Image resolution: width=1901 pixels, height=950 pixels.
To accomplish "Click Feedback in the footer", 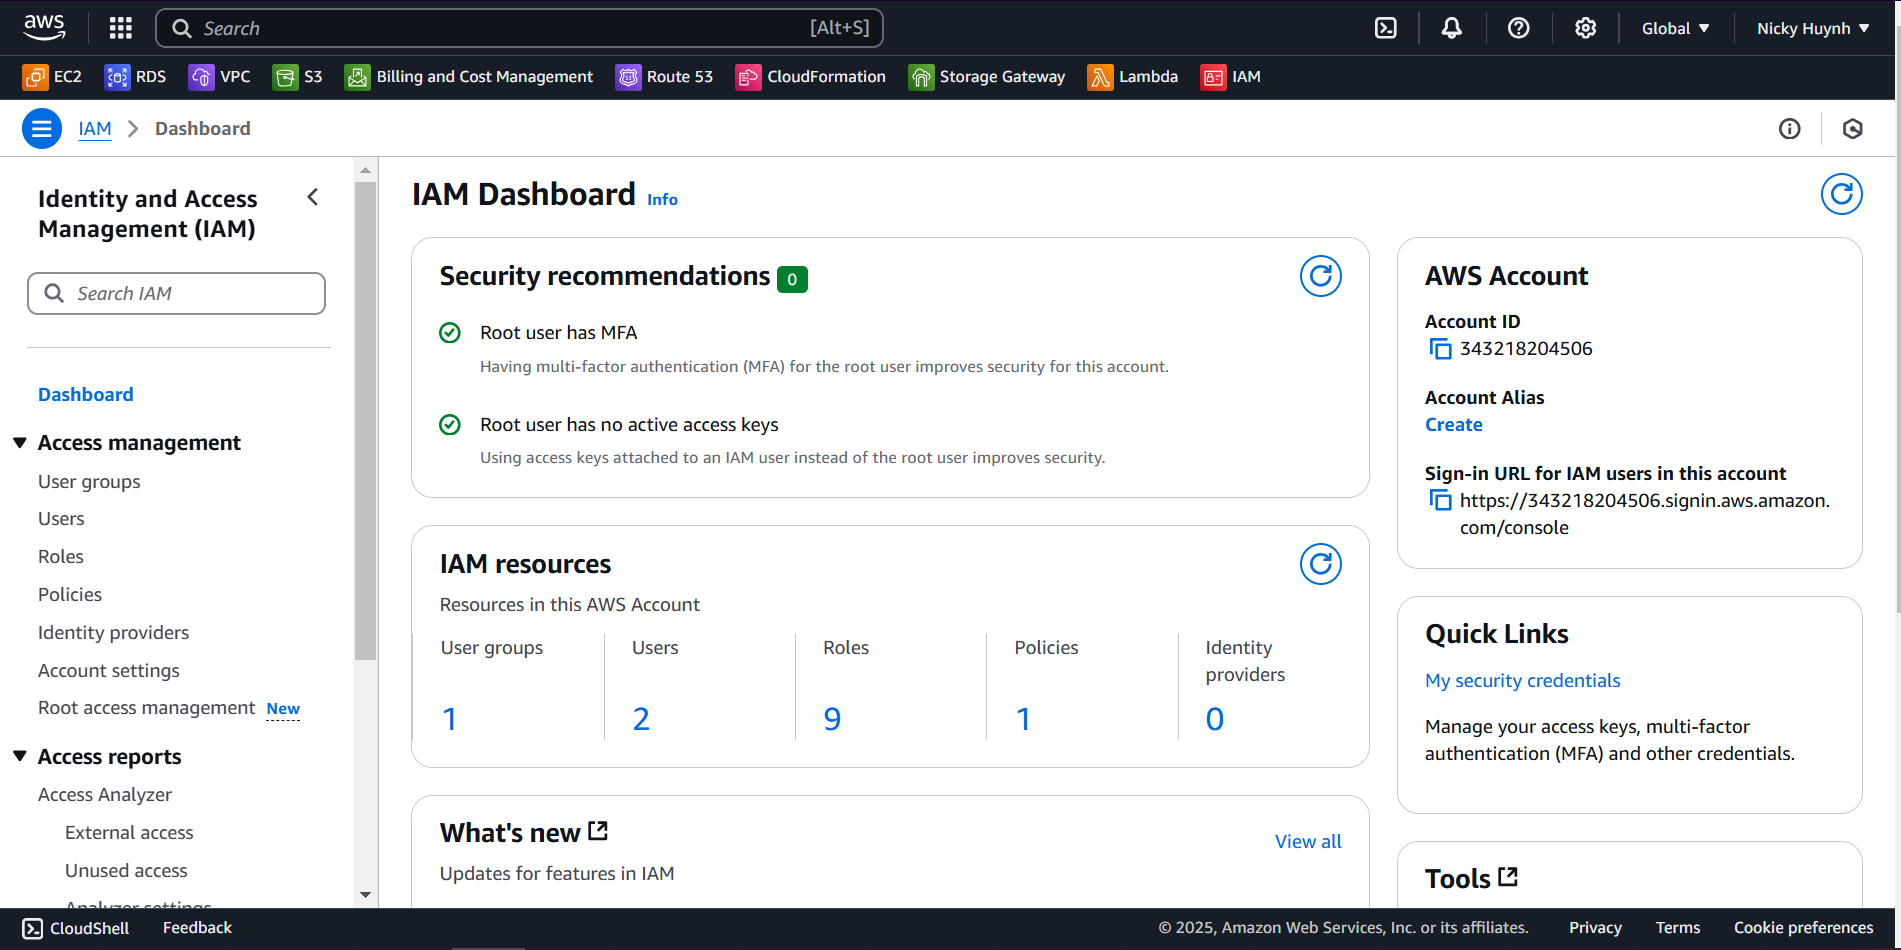I will 197,928.
